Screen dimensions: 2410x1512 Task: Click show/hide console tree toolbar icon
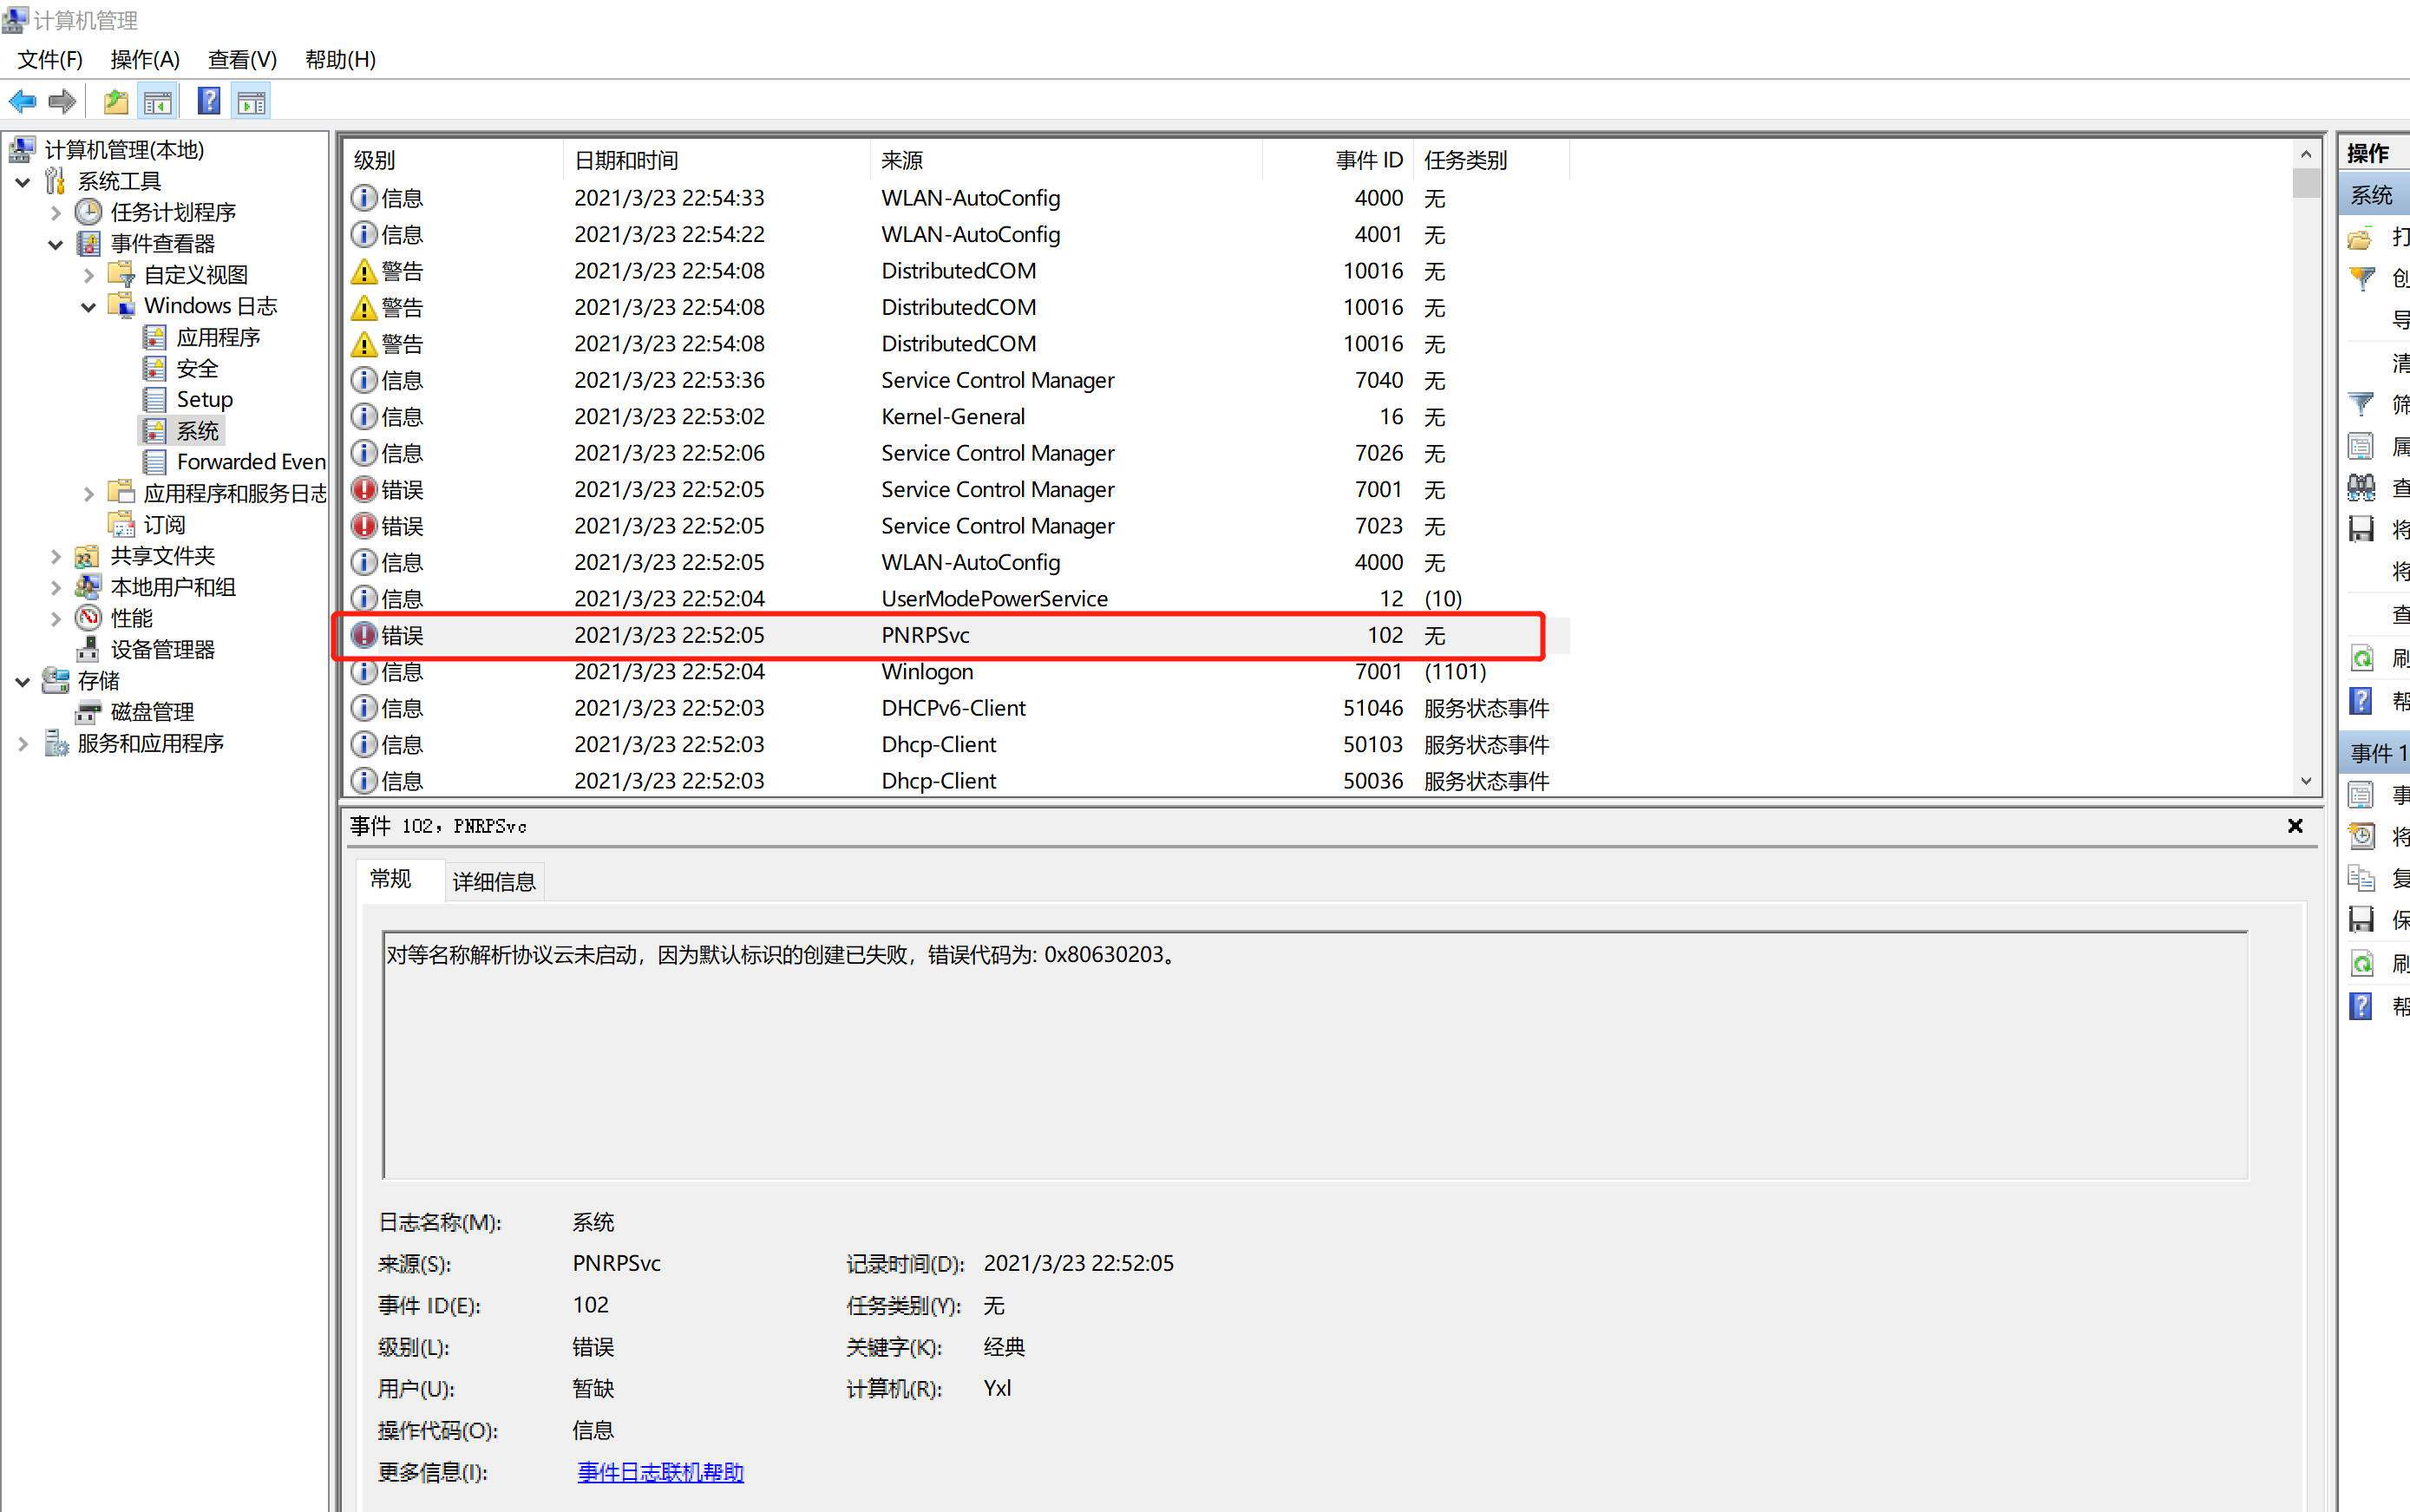point(158,101)
